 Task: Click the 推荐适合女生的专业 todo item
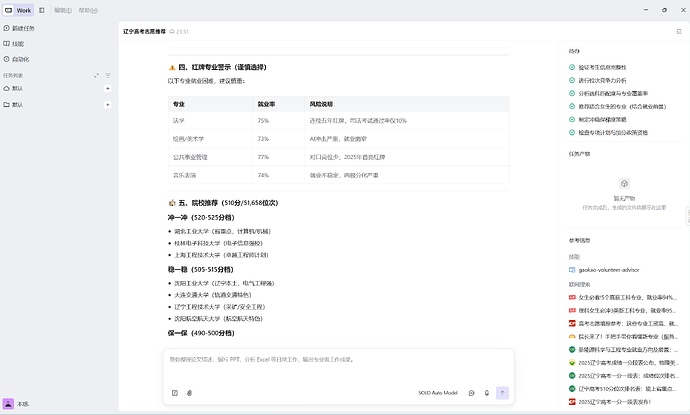(x=617, y=107)
